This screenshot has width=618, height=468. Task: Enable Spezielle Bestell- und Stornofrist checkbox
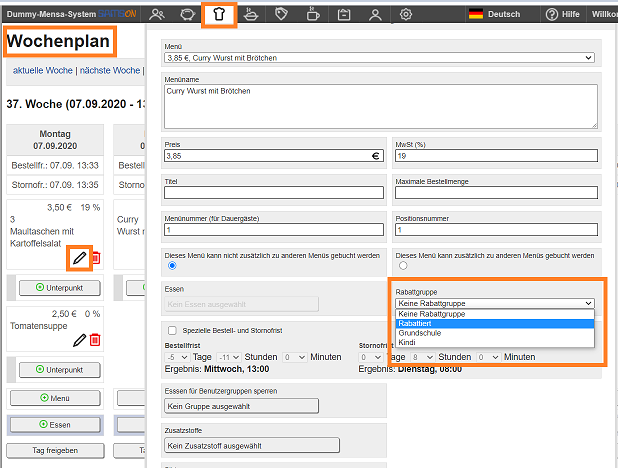(x=172, y=330)
